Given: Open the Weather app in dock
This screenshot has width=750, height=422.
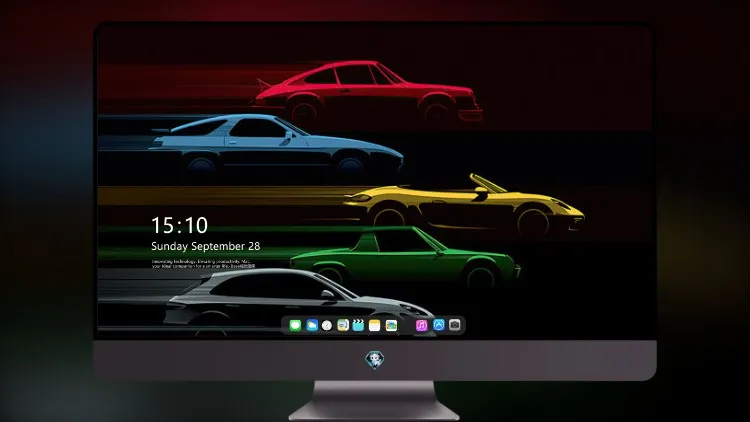Looking at the screenshot, I should [x=312, y=325].
